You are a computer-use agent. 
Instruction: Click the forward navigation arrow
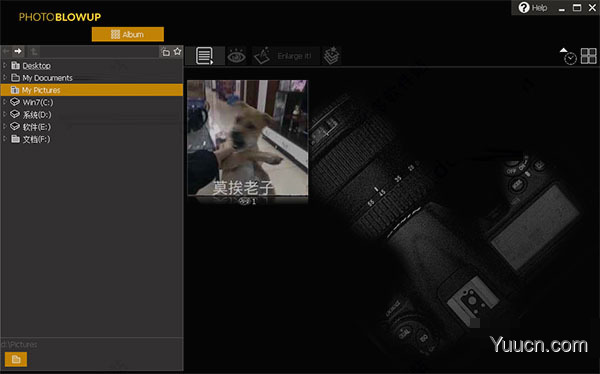click(x=18, y=51)
